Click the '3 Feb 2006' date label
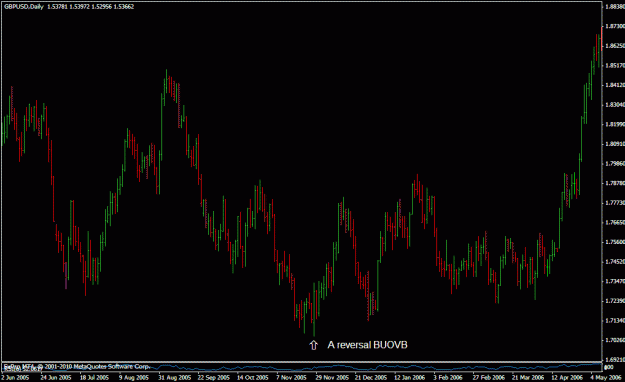 pyautogui.click(x=448, y=377)
